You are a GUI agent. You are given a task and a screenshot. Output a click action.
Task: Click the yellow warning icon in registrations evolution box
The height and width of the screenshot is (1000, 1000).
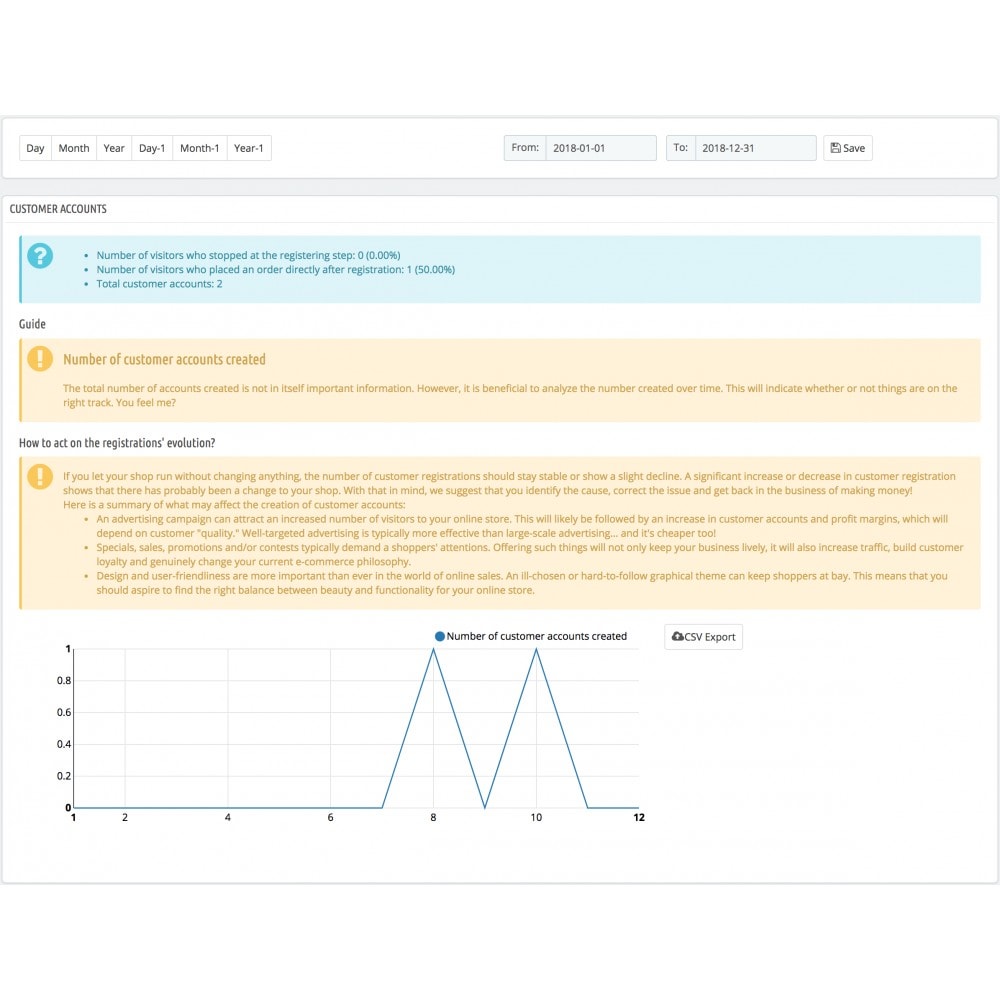(x=40, y=476)
